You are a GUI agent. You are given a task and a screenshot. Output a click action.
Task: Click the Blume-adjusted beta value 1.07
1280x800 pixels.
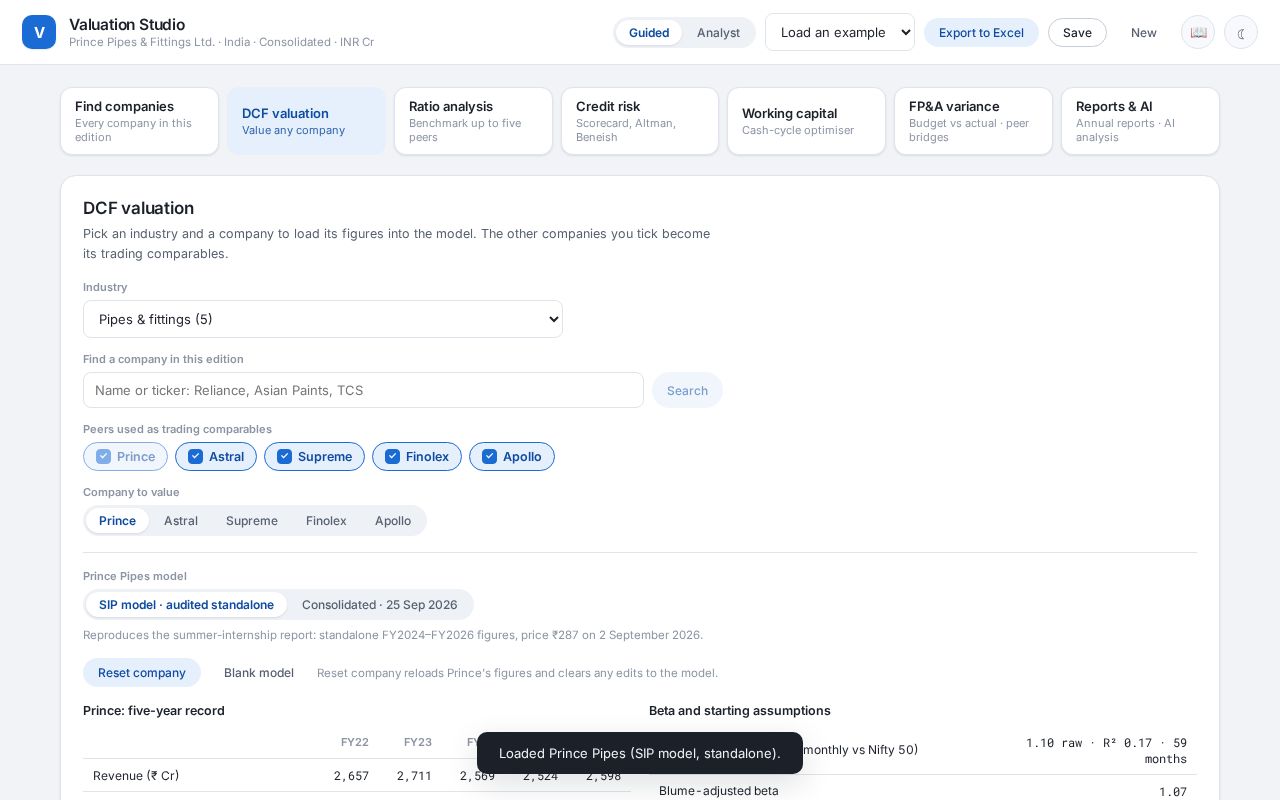1173,791
